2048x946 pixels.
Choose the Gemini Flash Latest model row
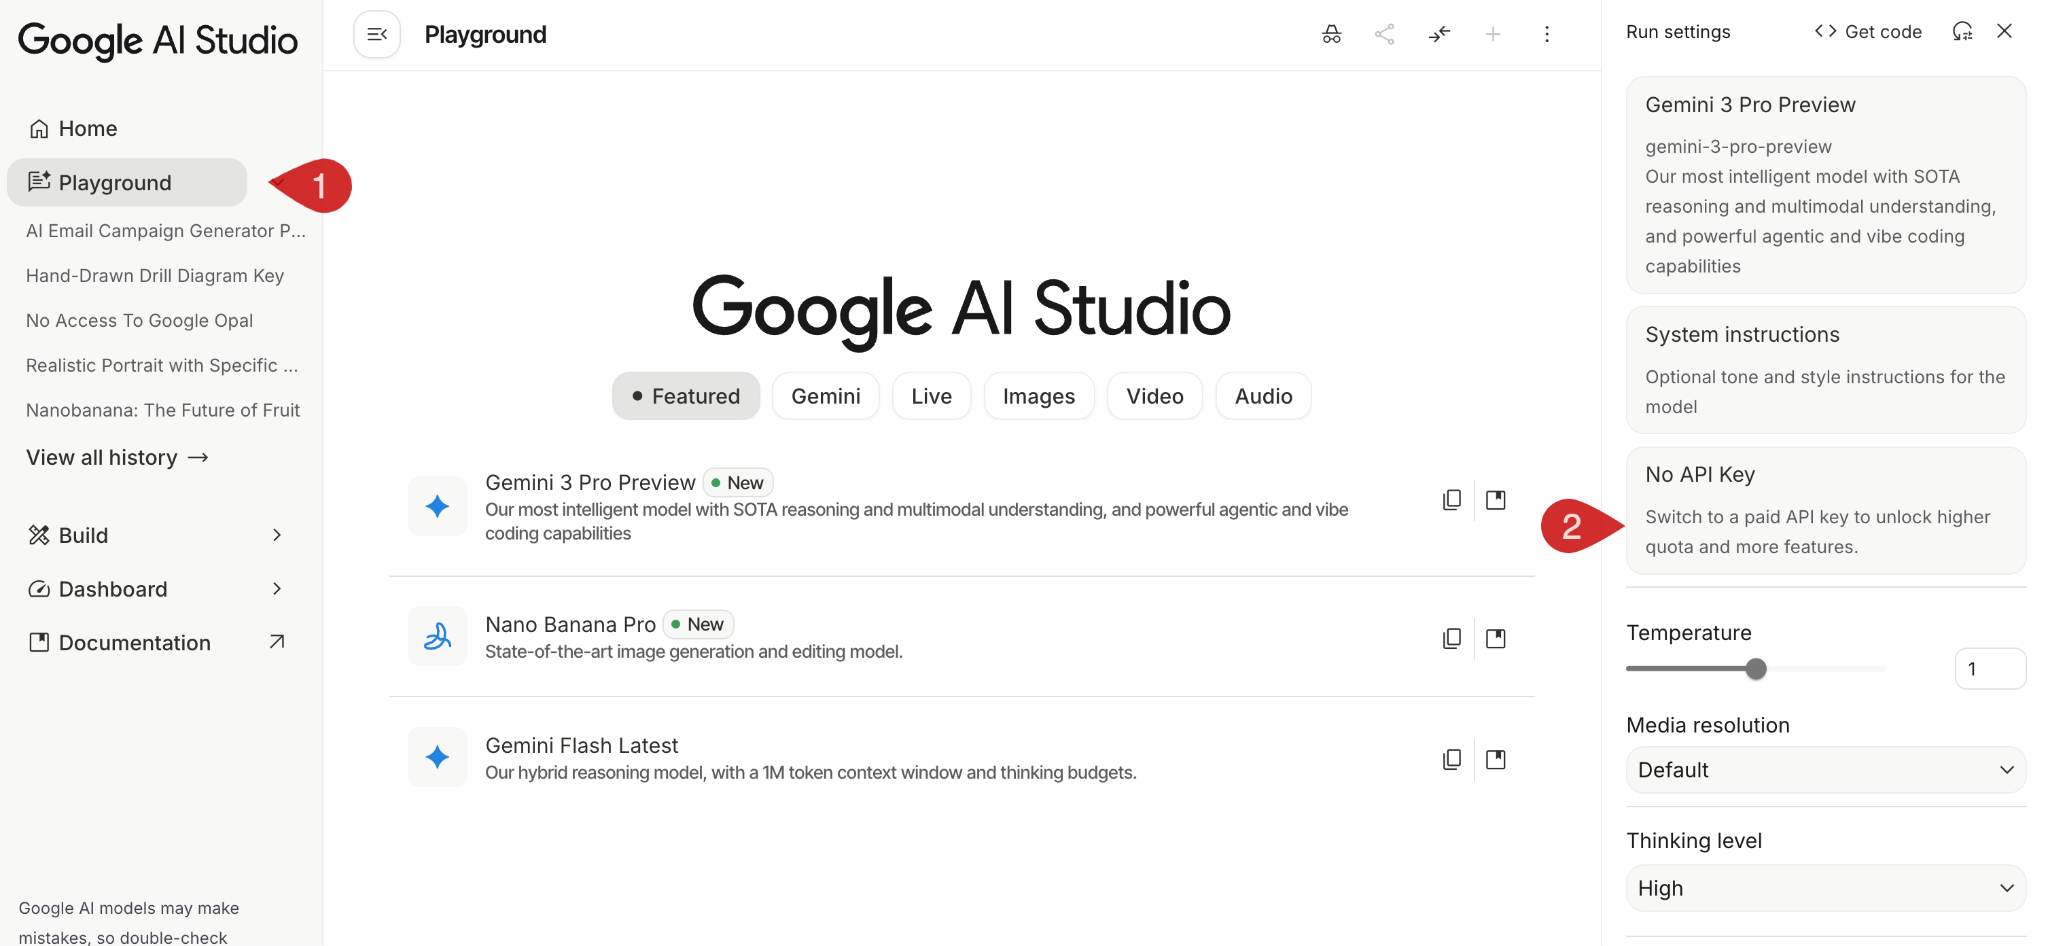[962, 757]
